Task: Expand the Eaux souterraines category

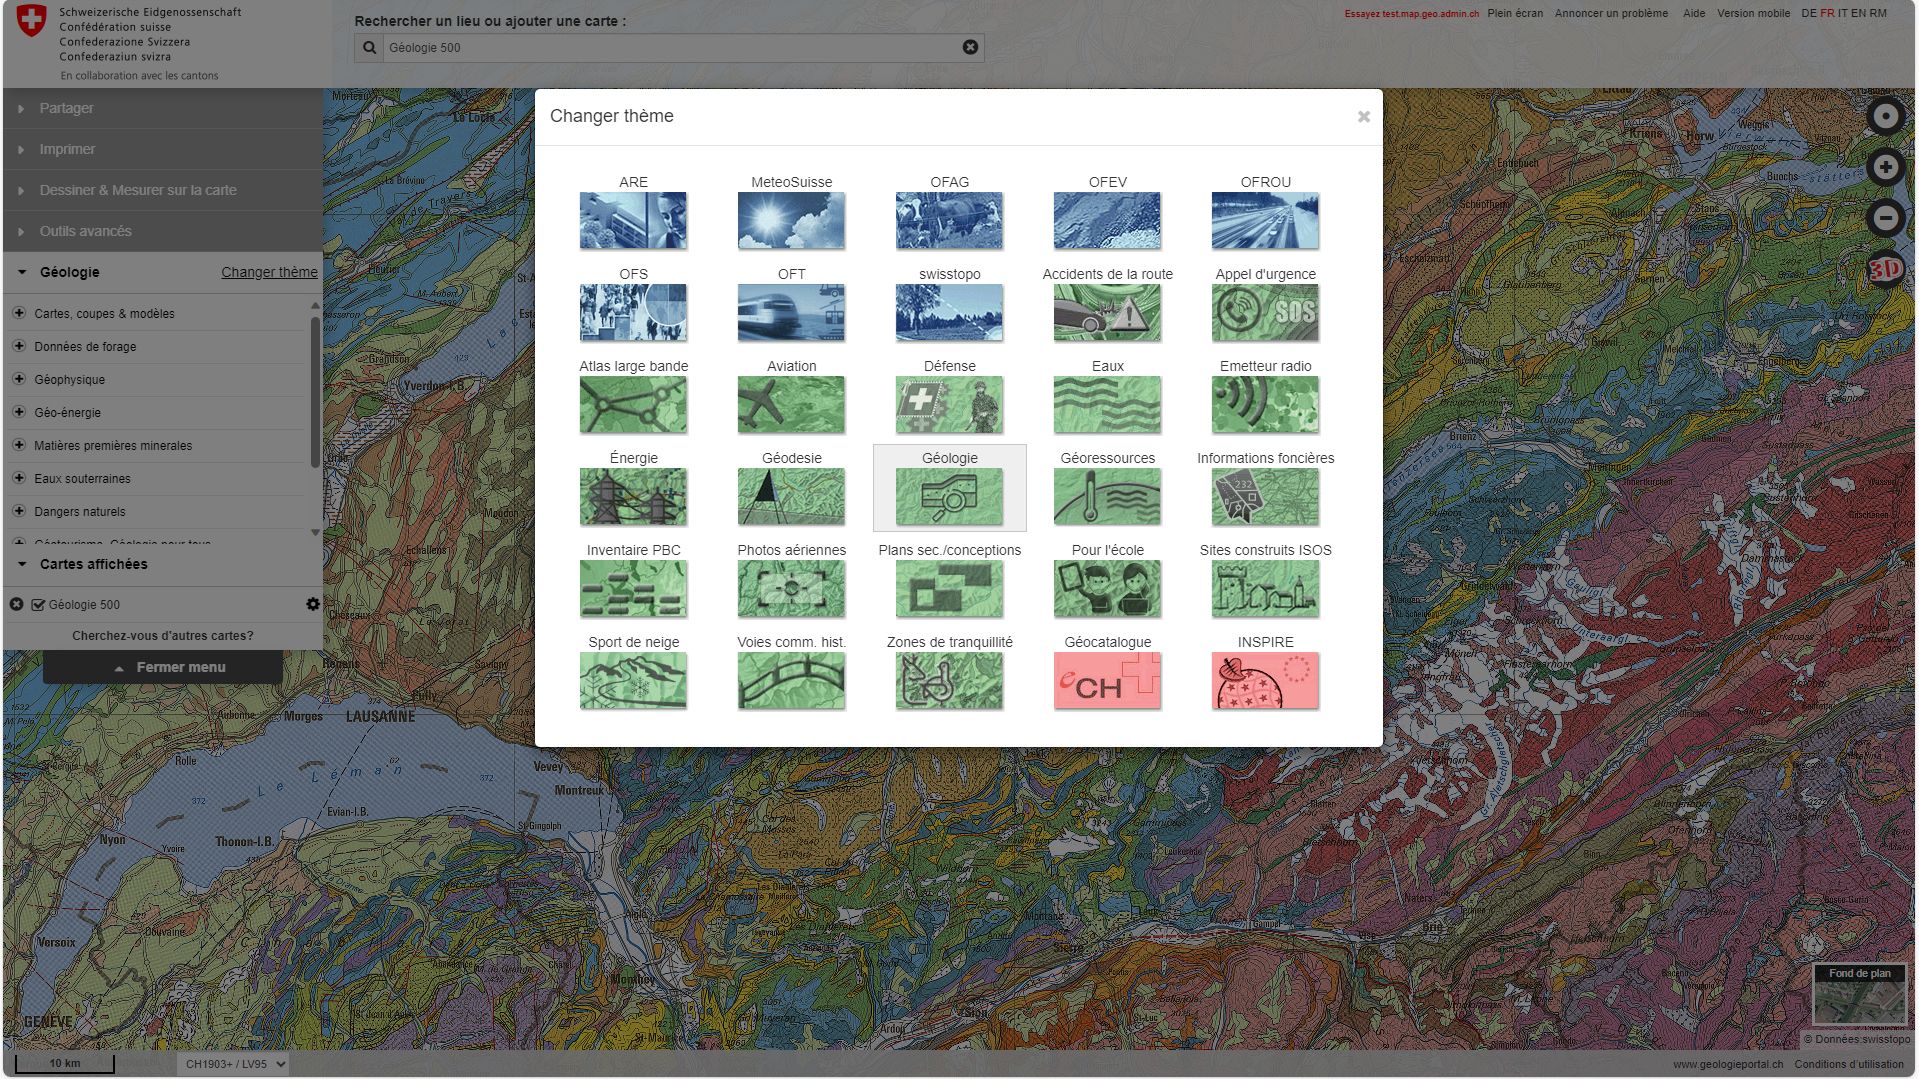Action: coord(19,478)
